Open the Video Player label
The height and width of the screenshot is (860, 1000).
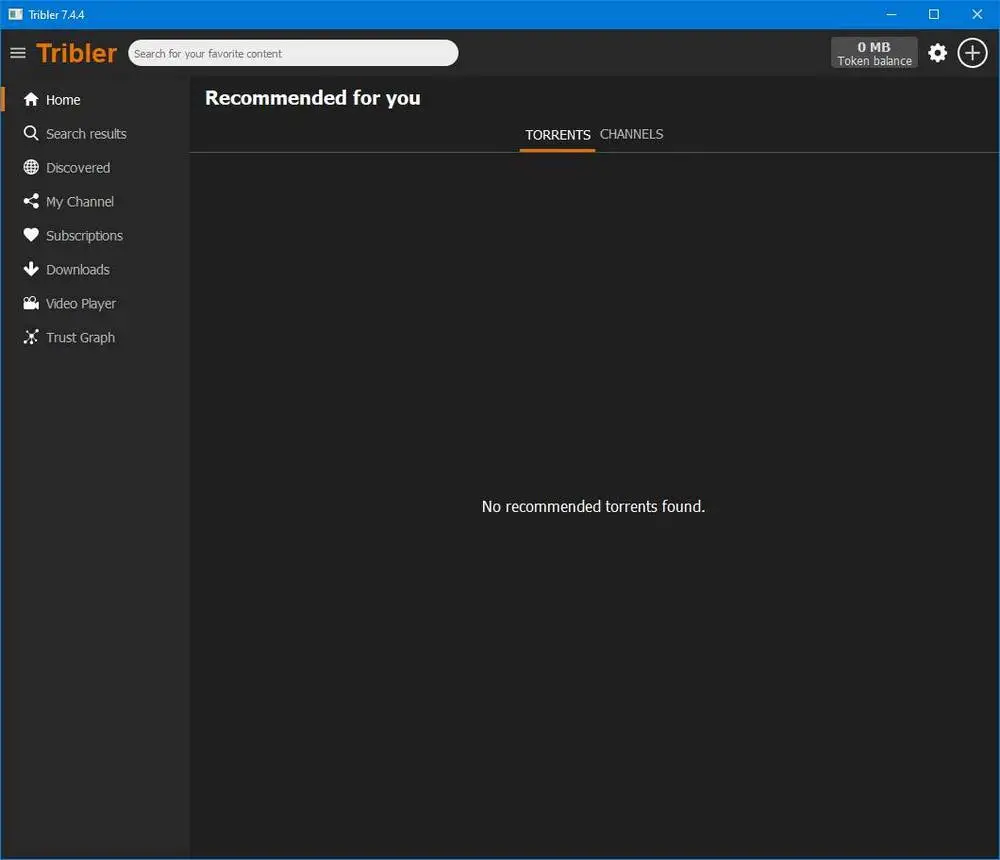coord(81,304)
